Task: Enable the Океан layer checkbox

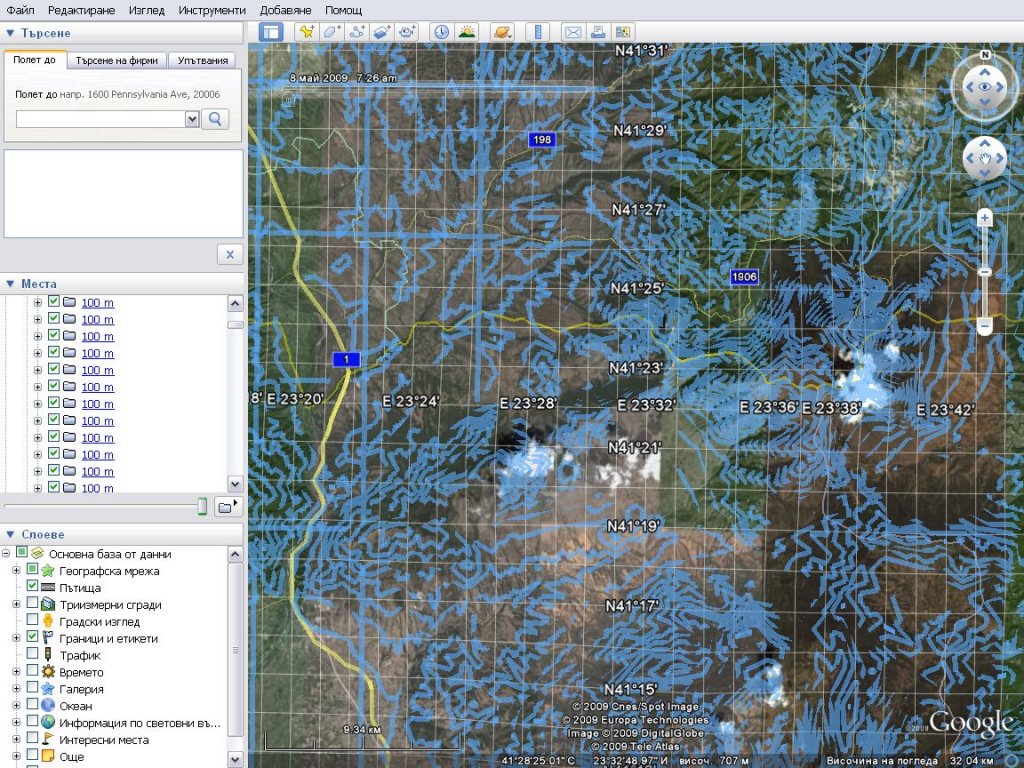Action: click(33, 706)
